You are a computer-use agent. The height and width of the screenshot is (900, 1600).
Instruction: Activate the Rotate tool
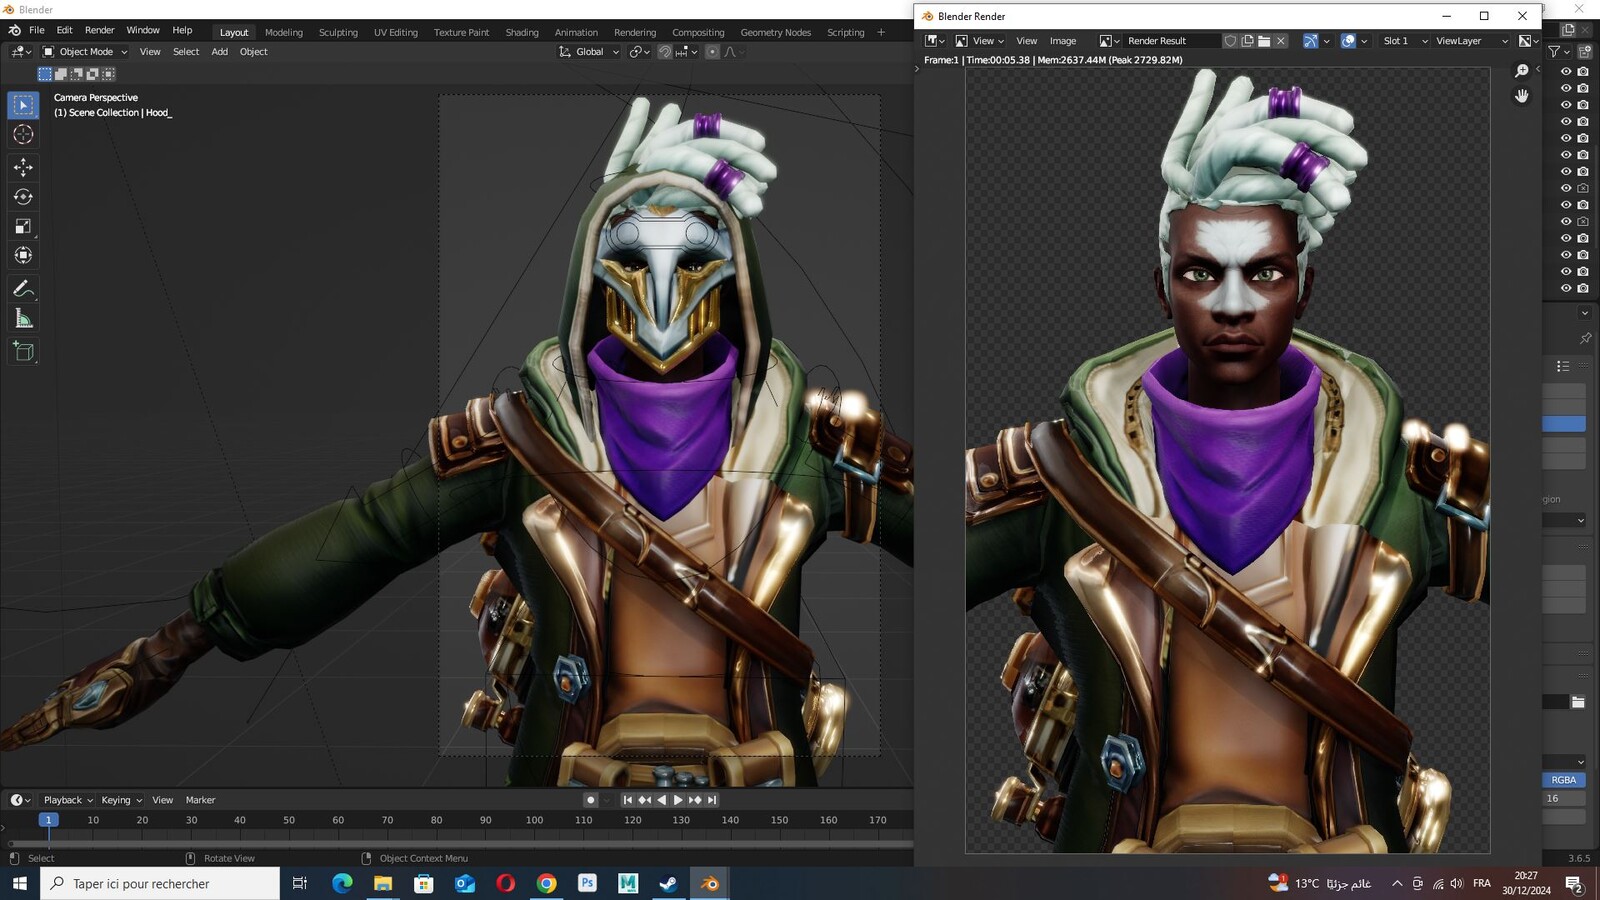click(x=23, y=197)
